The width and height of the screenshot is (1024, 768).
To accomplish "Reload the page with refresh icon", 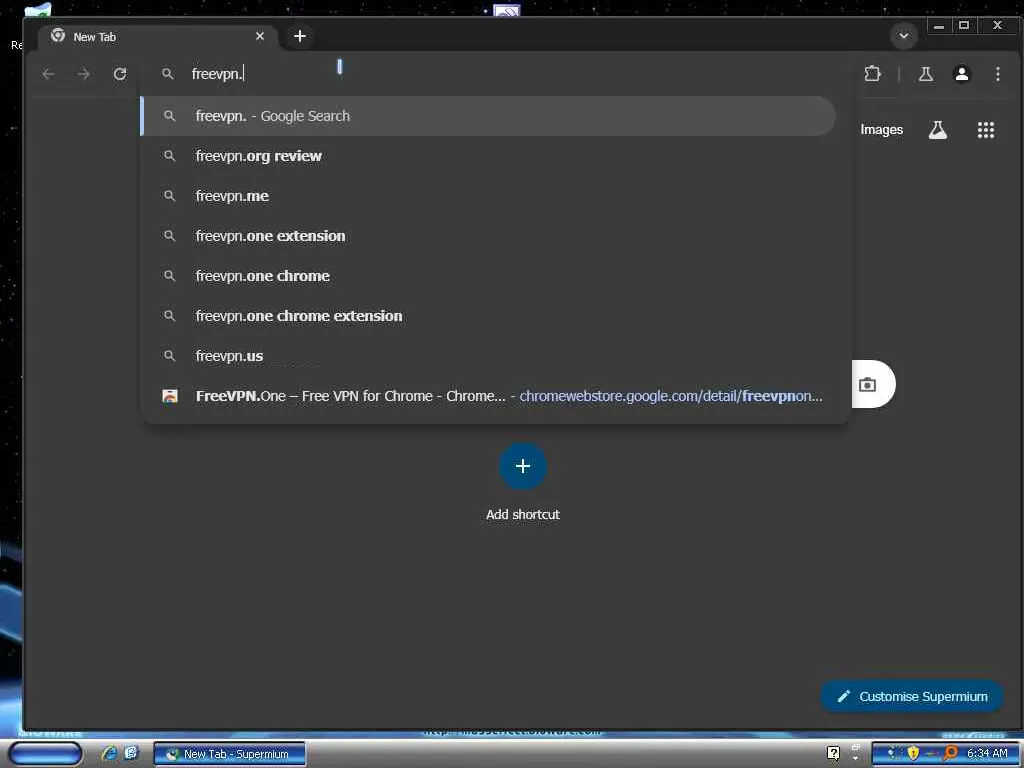I will click(x=120, y=74).
